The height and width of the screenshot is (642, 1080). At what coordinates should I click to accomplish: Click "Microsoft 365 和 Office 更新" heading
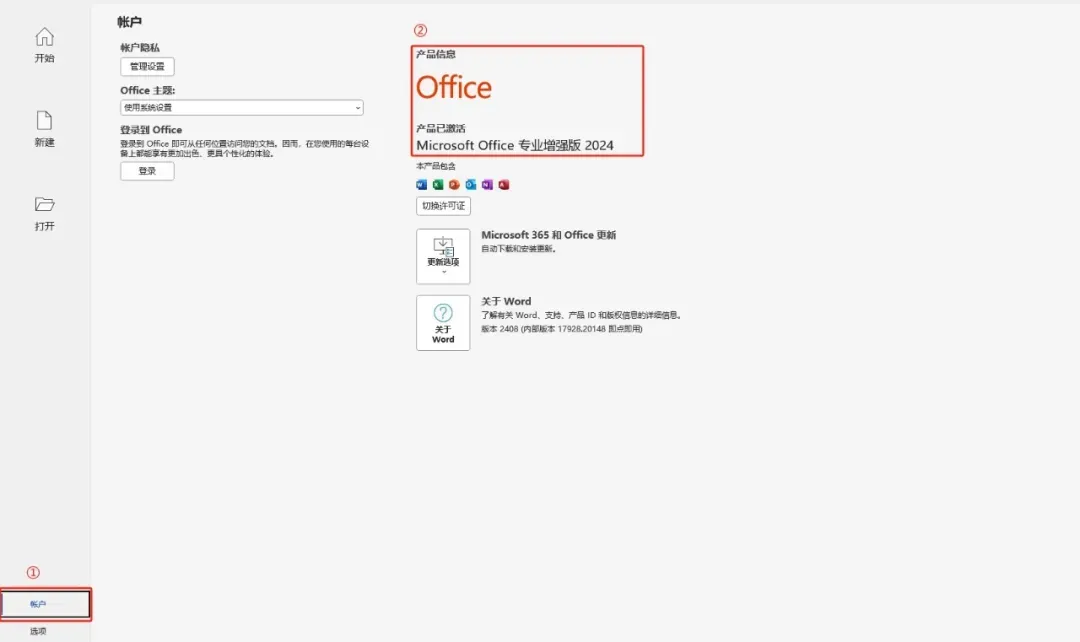[548, 235]
